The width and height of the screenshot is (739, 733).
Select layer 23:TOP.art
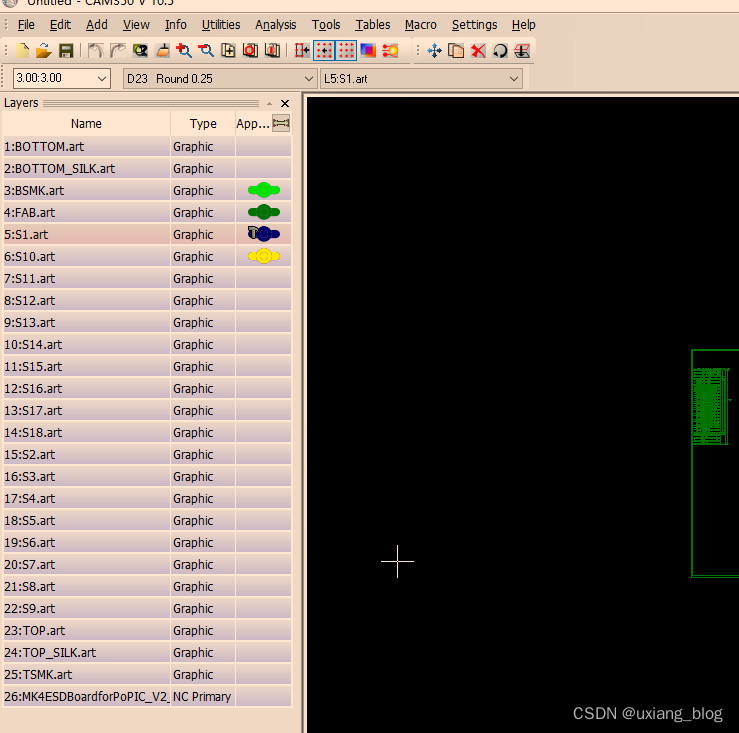(x=86, y=630)
